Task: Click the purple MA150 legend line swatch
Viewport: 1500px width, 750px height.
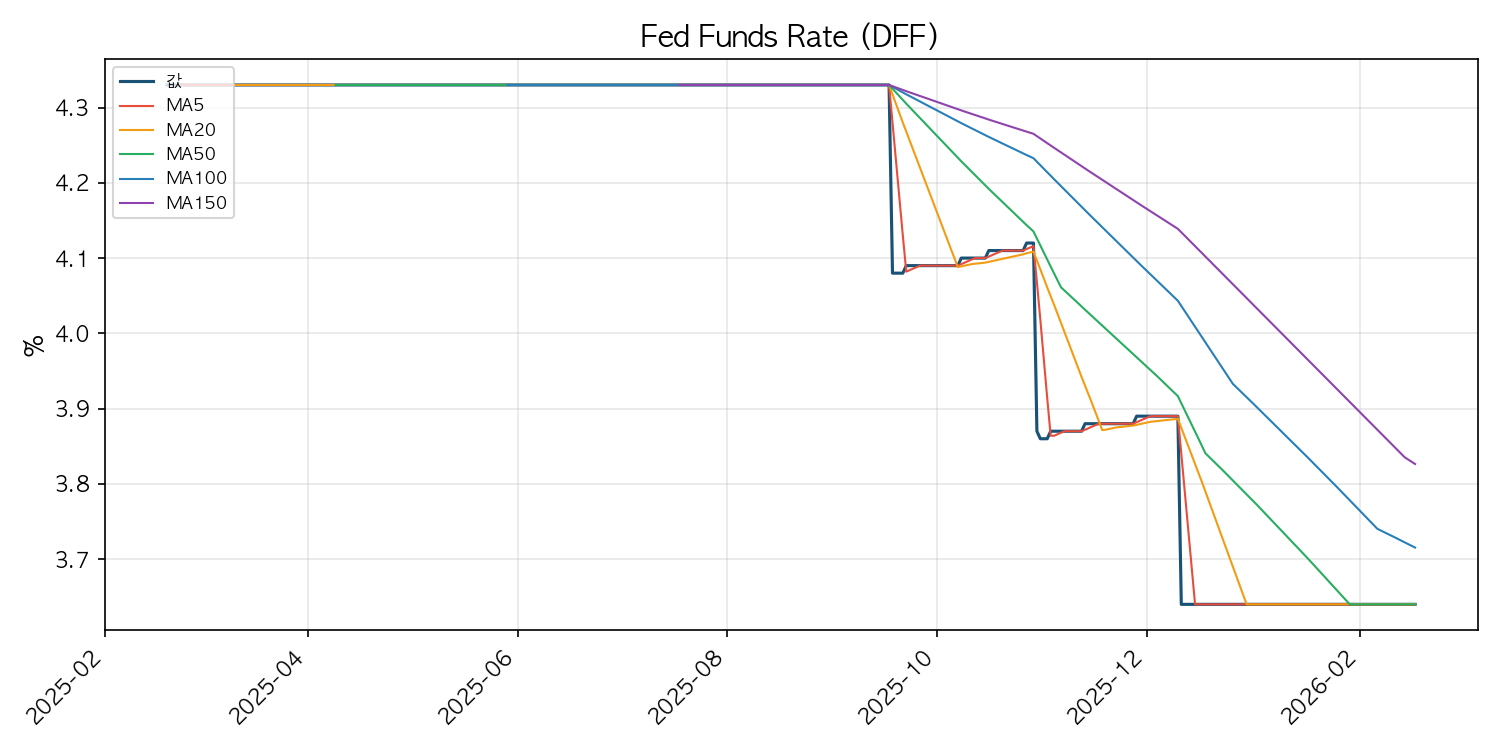Action: coord(137,203)
